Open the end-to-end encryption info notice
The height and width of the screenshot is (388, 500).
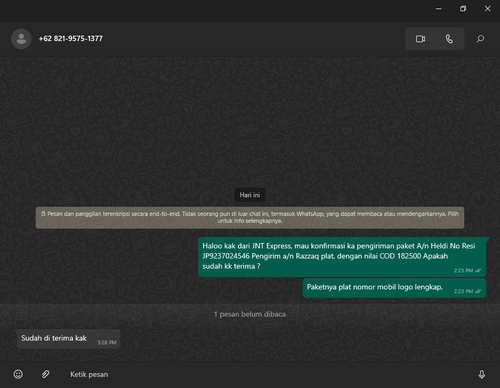[250, 217]
